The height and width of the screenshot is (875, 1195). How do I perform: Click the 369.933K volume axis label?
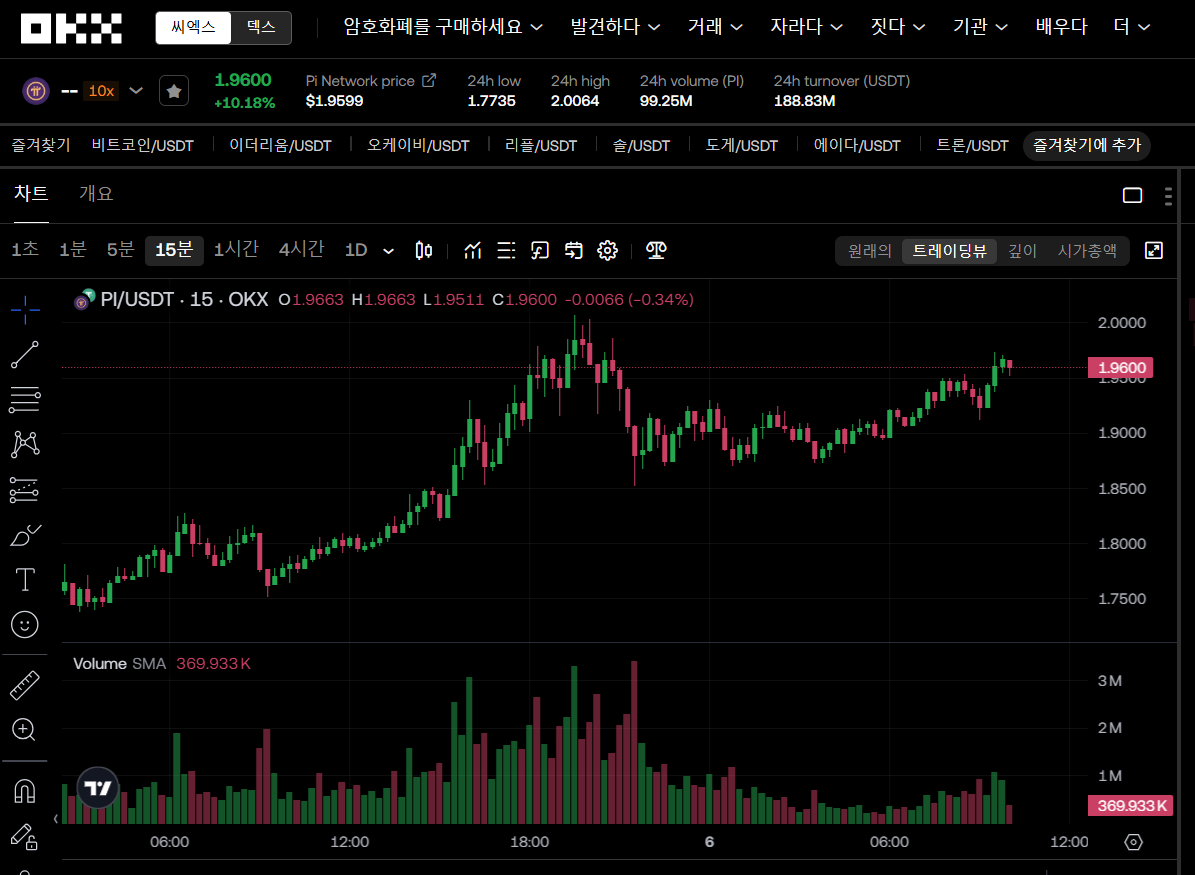click(x=1131, y=806)
